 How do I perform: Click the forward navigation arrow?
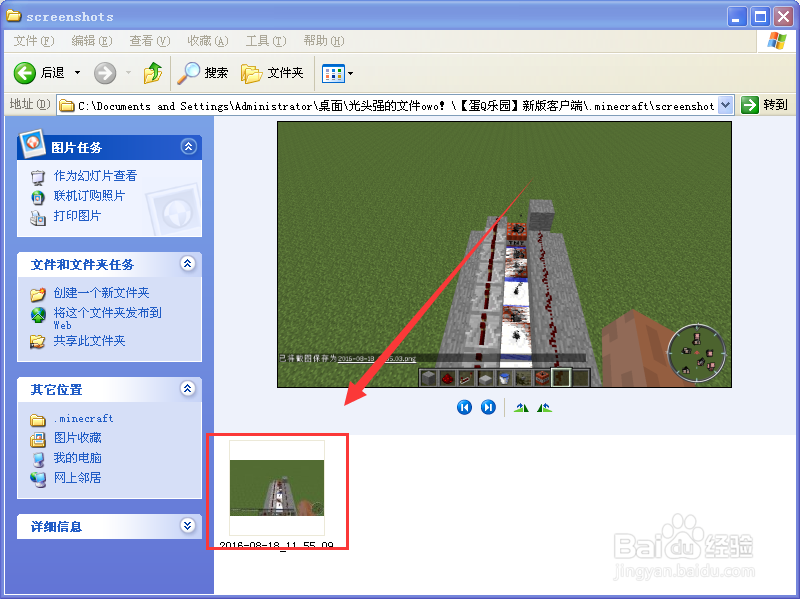pos(105,73)
